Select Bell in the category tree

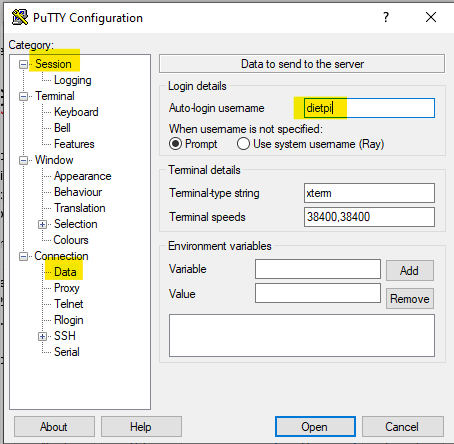coord(62,128)
